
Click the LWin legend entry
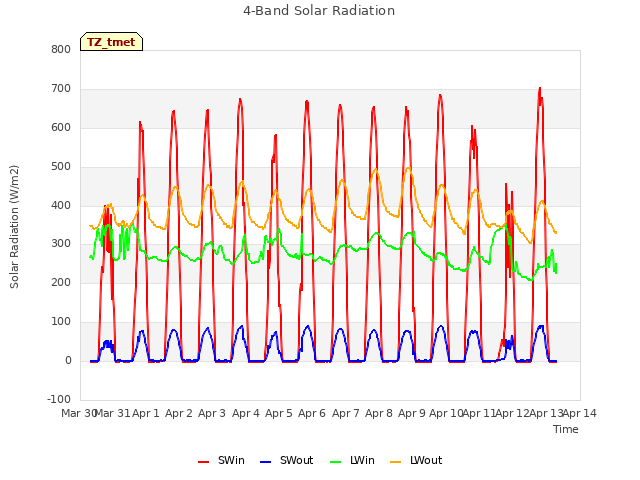click(352, 460)
